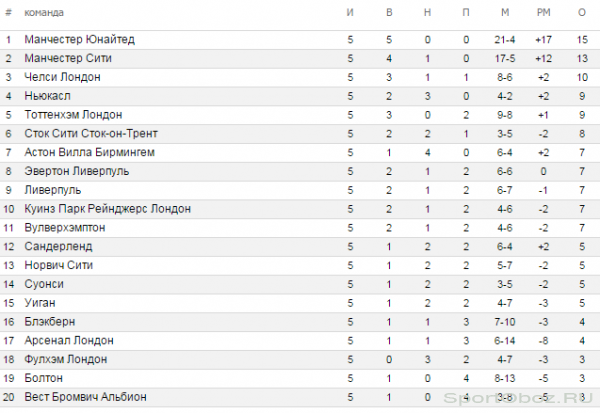Click the М goals column header
This screenshot has width=600, height=413.
505,13
